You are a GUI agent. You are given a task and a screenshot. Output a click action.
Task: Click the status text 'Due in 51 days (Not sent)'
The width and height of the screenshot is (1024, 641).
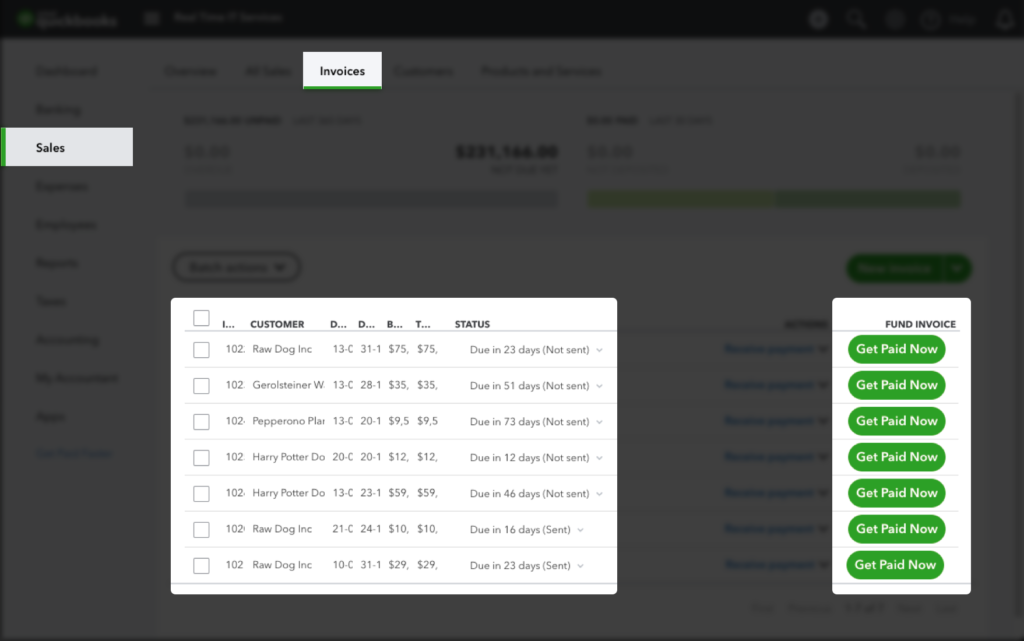click(x=529, y=386)
